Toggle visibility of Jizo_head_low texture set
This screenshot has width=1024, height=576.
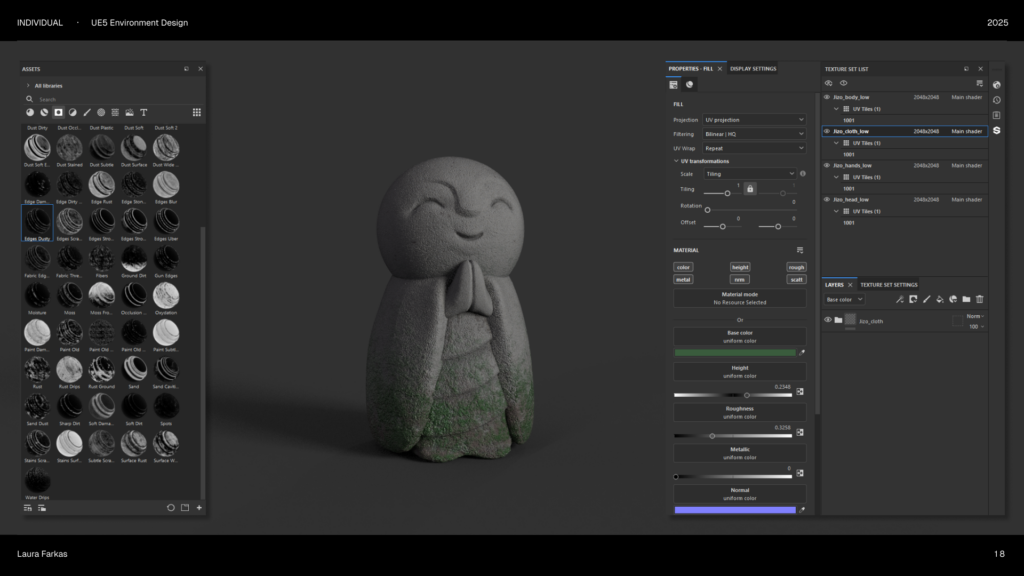pyautogui.click(x=827, y=199)
